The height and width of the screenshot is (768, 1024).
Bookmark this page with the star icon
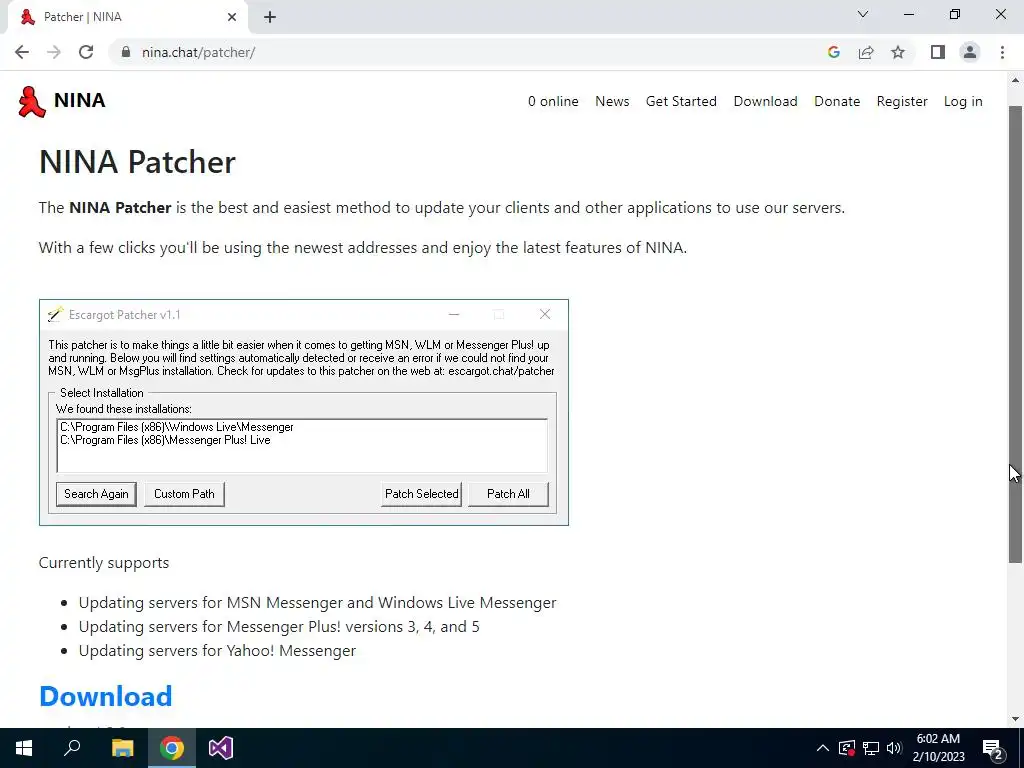coord(898,52)
